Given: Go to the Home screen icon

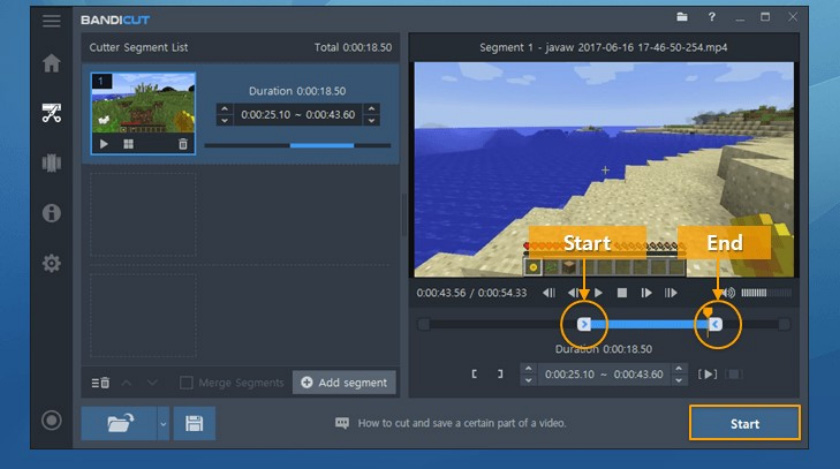Looking at the screenshot, I should 51,63.
